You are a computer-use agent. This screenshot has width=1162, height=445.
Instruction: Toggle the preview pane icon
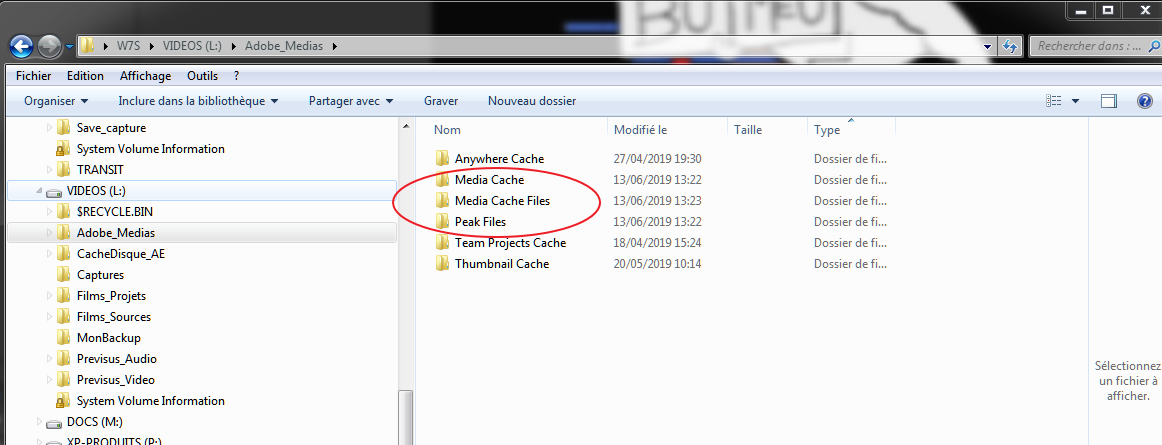coord(1109,101)
